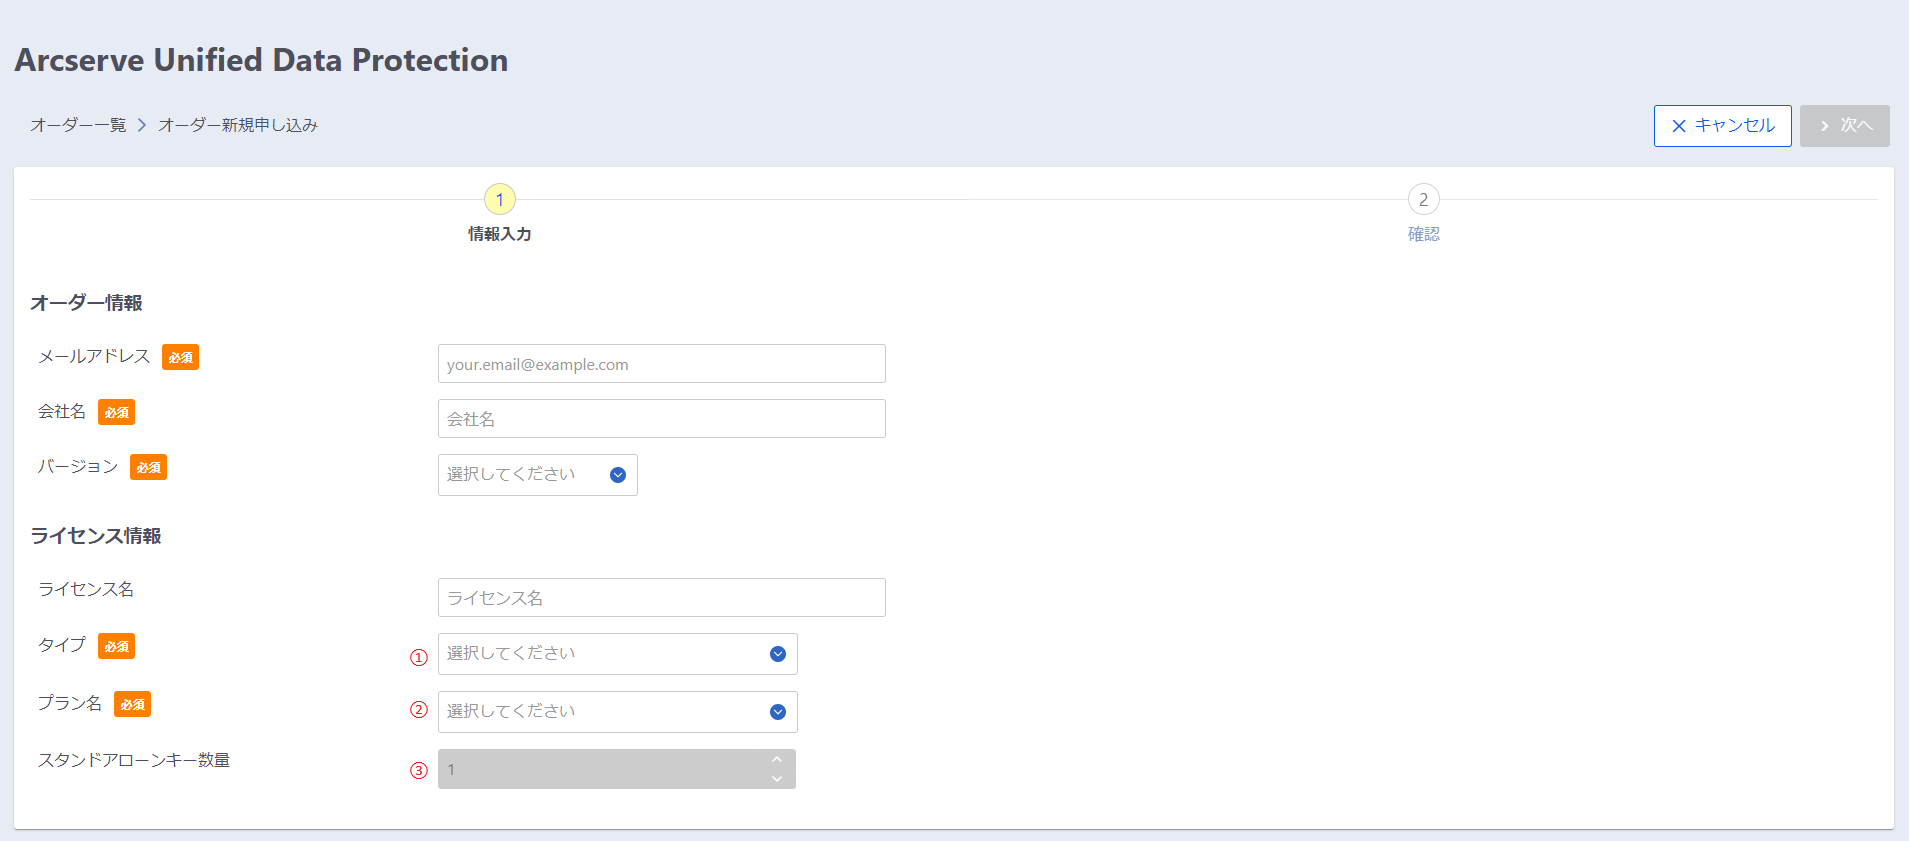Click the standalone key quantity number field

[x=600, y=769]
